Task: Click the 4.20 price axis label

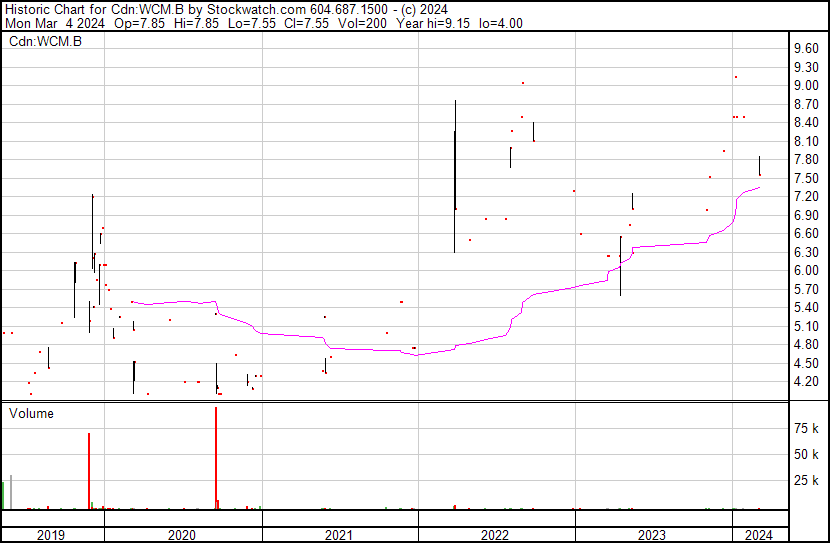Action: tap(806, 381)
